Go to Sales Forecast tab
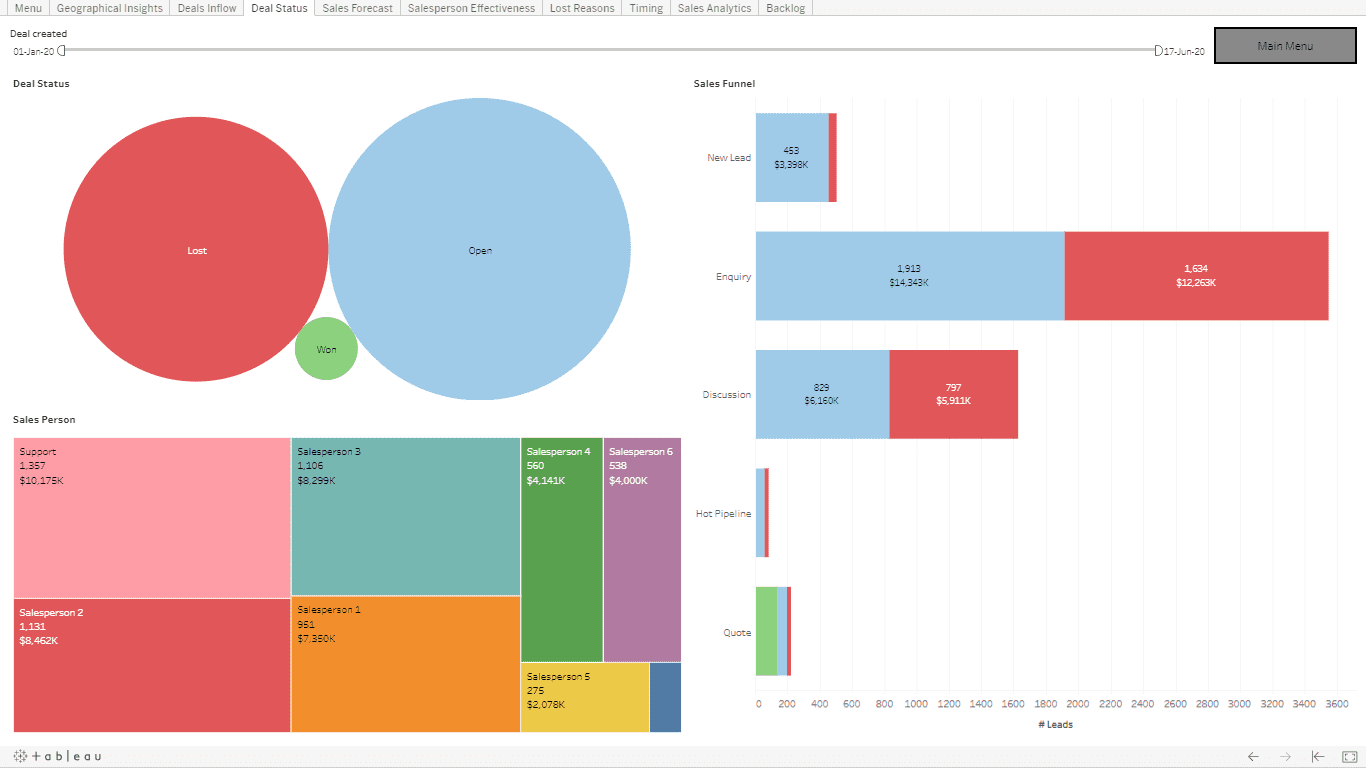Screen dimensions: 1366x768 [x=358, y=8]
